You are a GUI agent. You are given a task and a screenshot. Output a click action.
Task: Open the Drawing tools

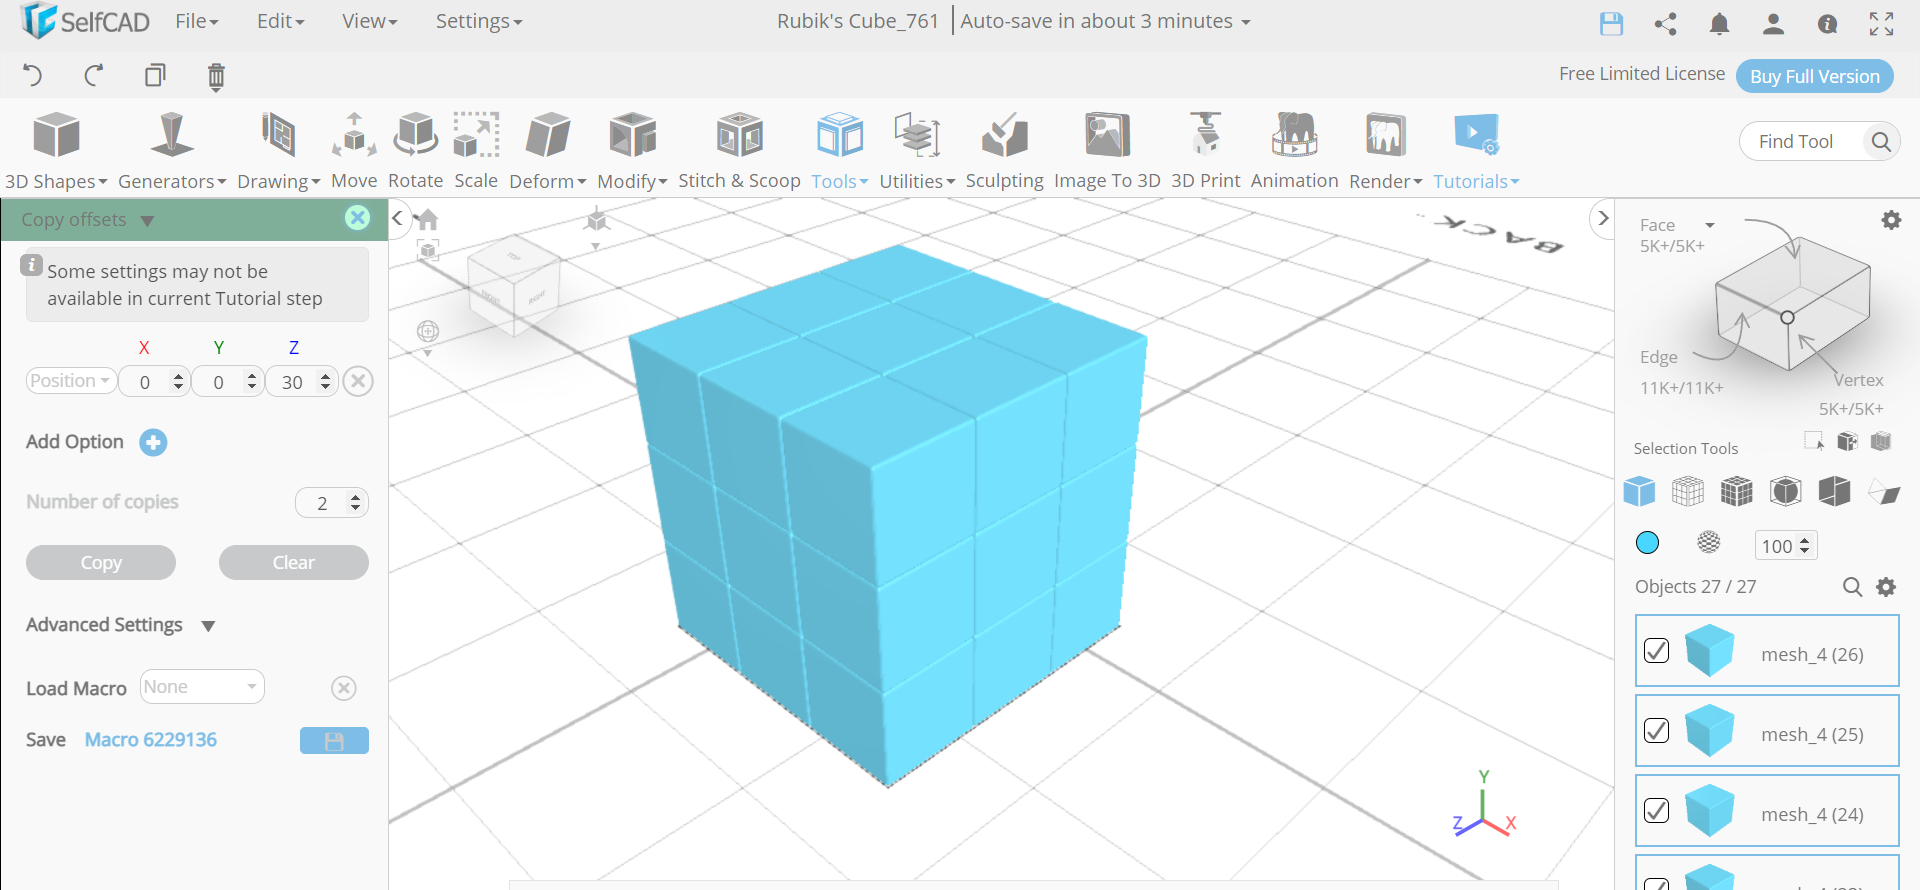pyautogui.click(x=278, y=152)
